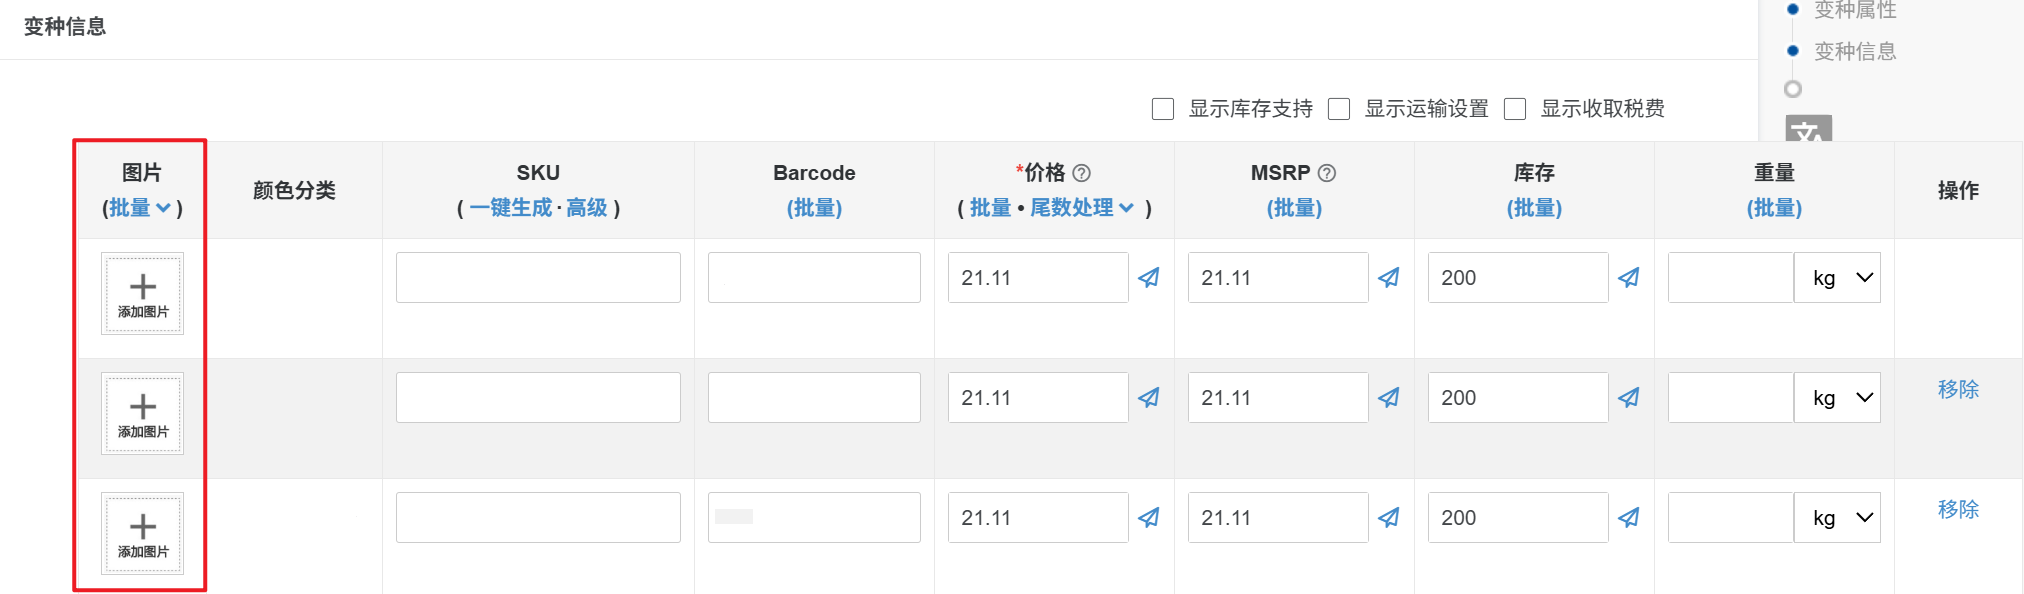Click the second row MSRP paper-plane apply icon
This screenshot has width=2024, height=594.
coord(1389,398)
